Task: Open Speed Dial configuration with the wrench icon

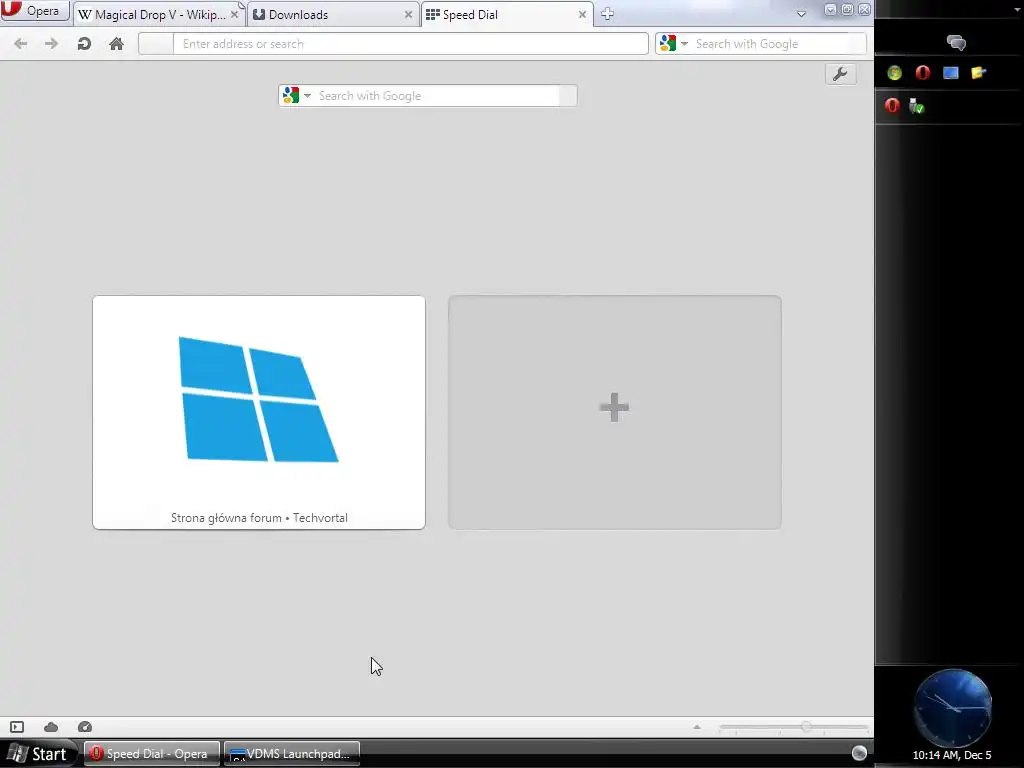Action: click(x=840, y=74)
